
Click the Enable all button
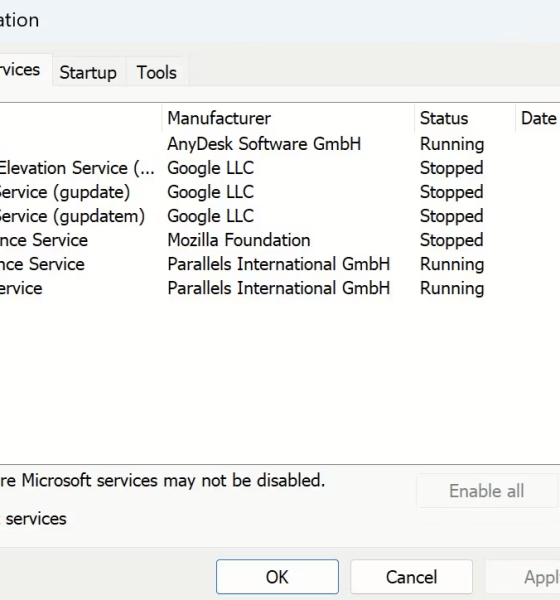point(487,491)
